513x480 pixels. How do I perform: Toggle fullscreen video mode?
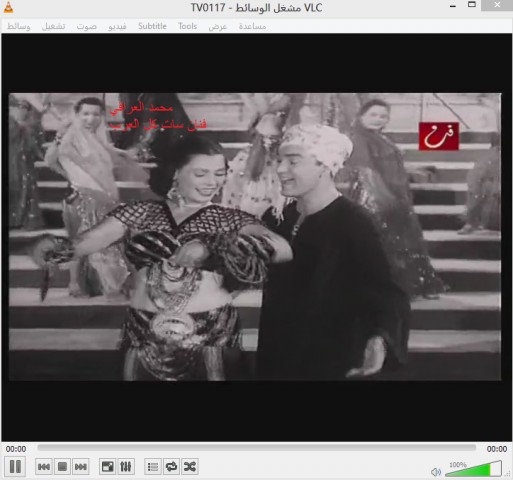(x=107, y=466)
